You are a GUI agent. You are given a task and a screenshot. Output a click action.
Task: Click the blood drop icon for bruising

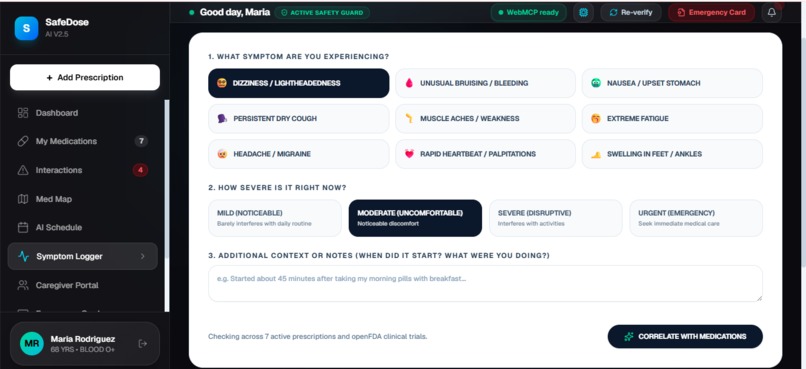(x=409, y=83)
